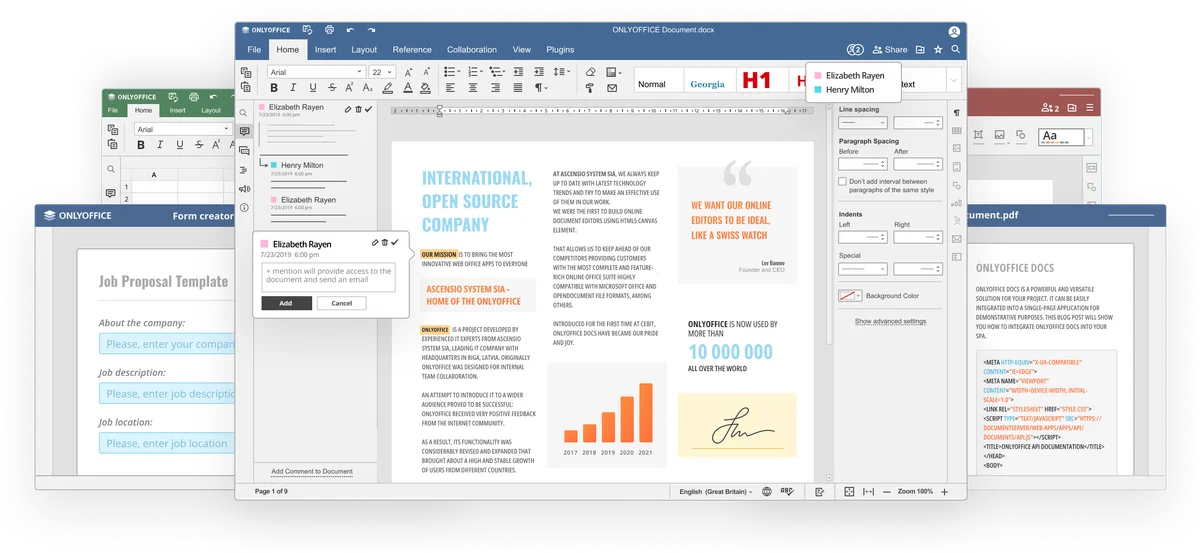This screenshot has height=553, width=1200.
Task: Switch to the Insert tab in document editor
Action: coord(325,50)
